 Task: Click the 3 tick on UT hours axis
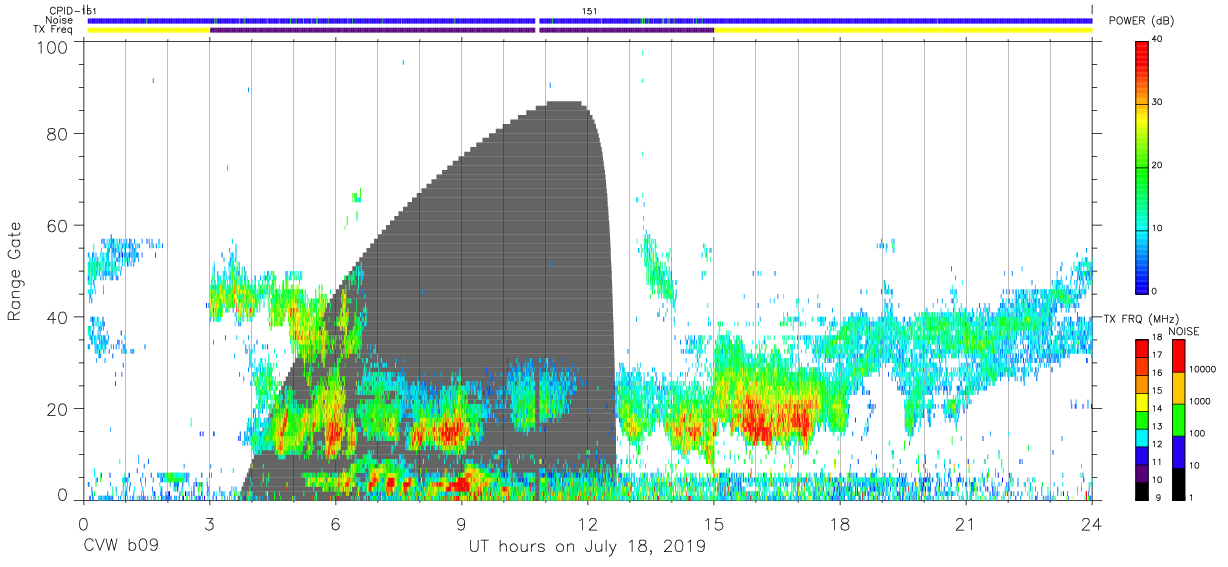209,523
